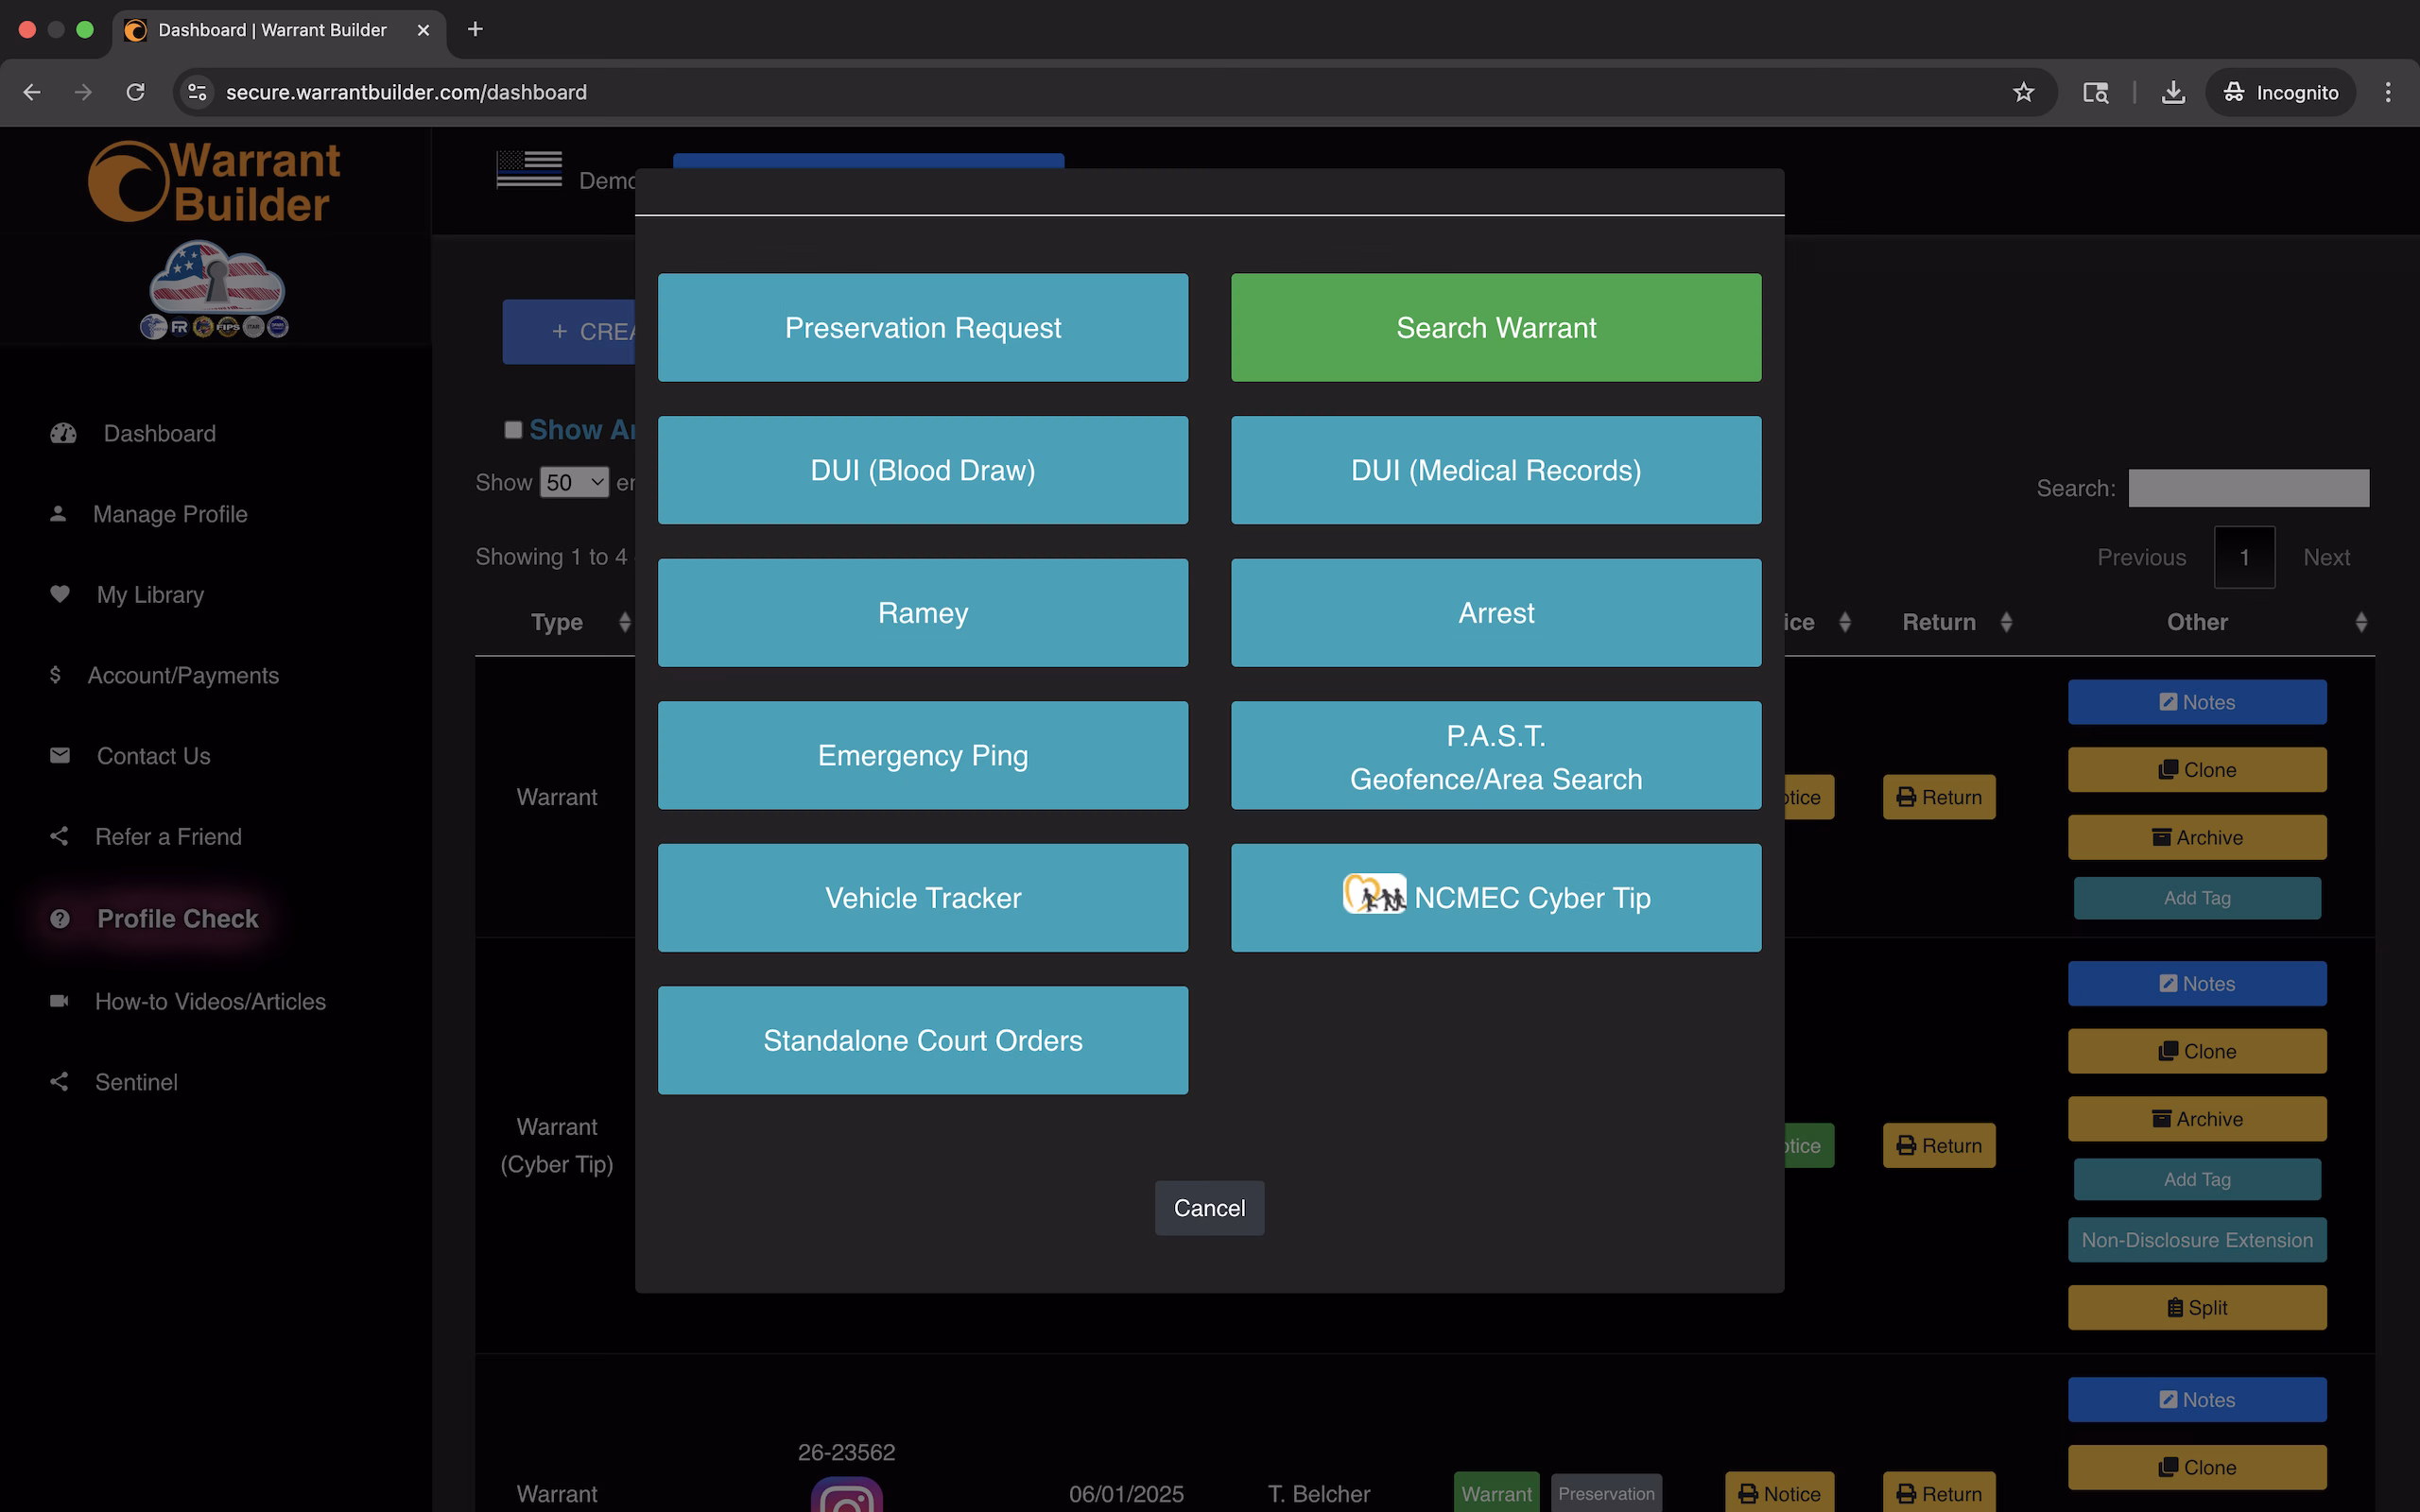The image size is (2420, 1512).
Task: Bookmark this page with the star icon
Action: pos(2023,92)
